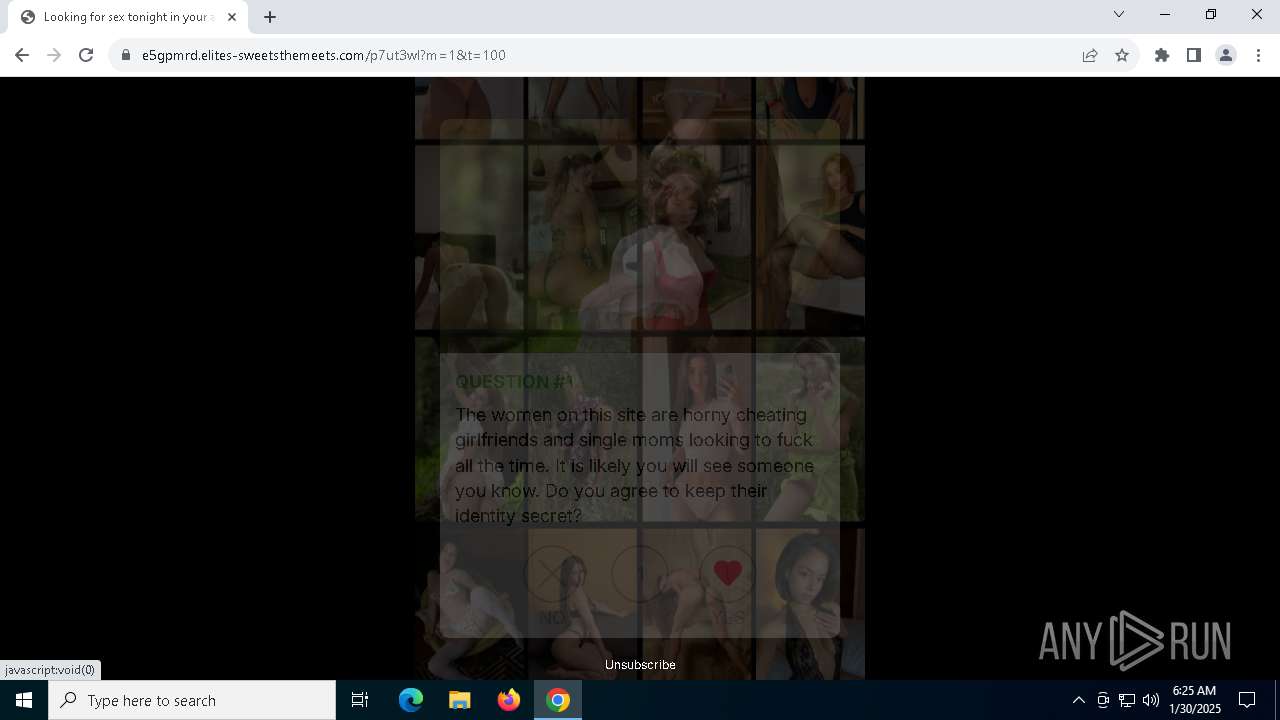
Task: Open the Extensions puzzle icon
Action: pos(1162,55)
